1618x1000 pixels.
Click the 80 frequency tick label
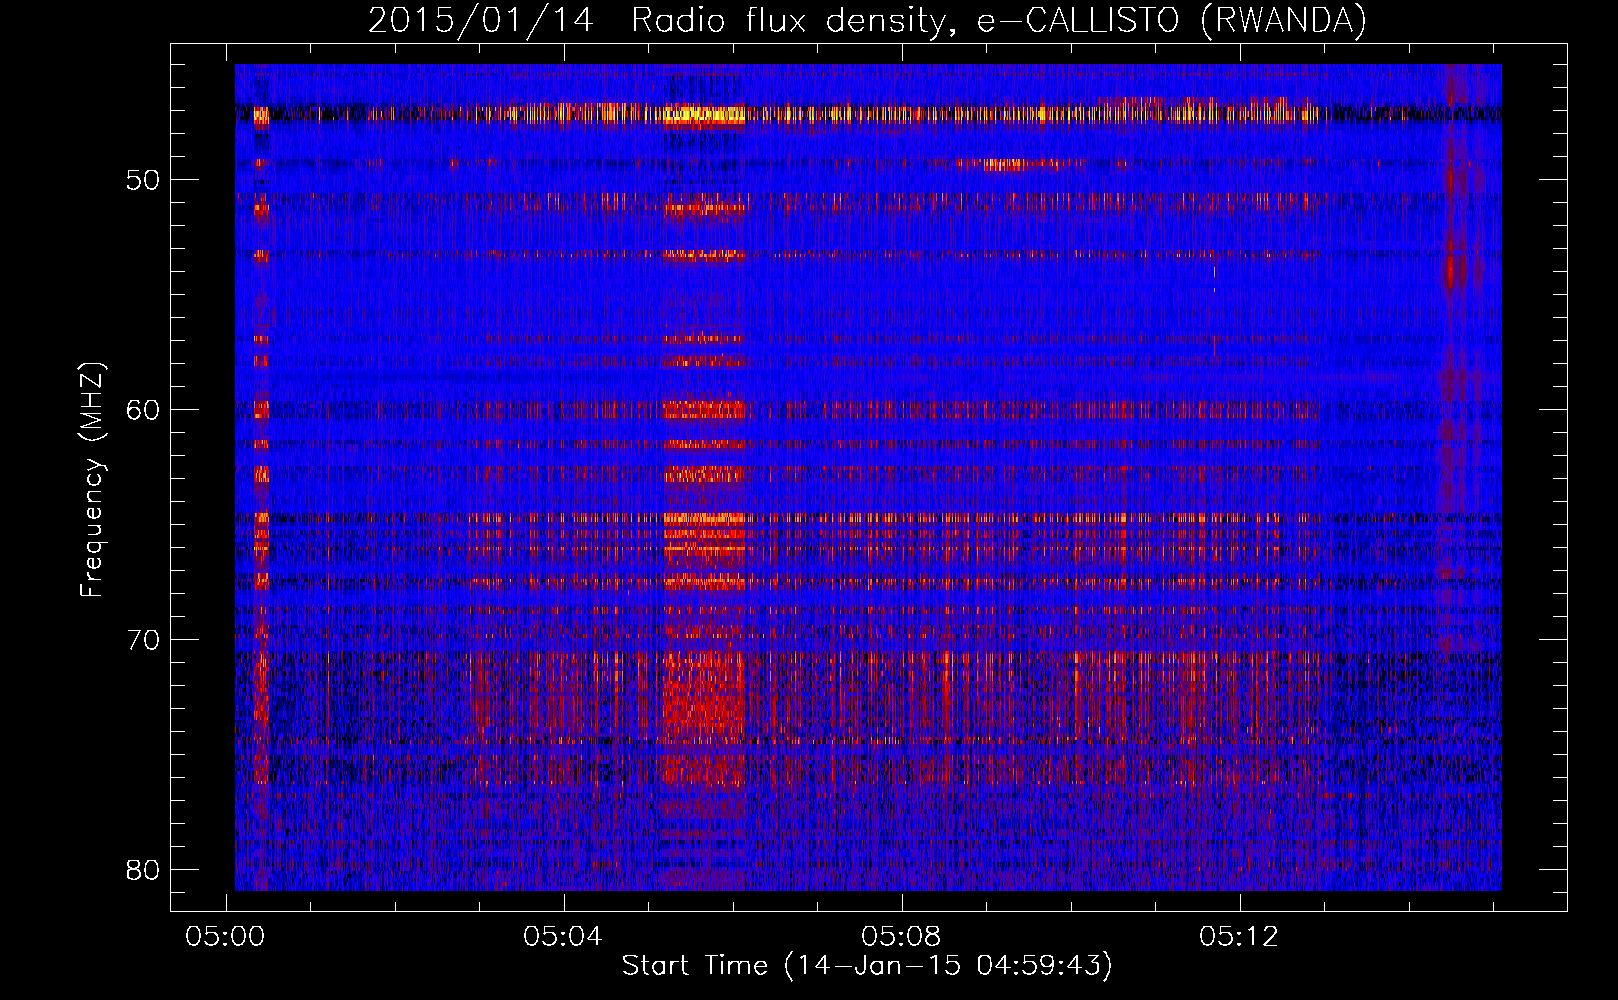[143, 870]
